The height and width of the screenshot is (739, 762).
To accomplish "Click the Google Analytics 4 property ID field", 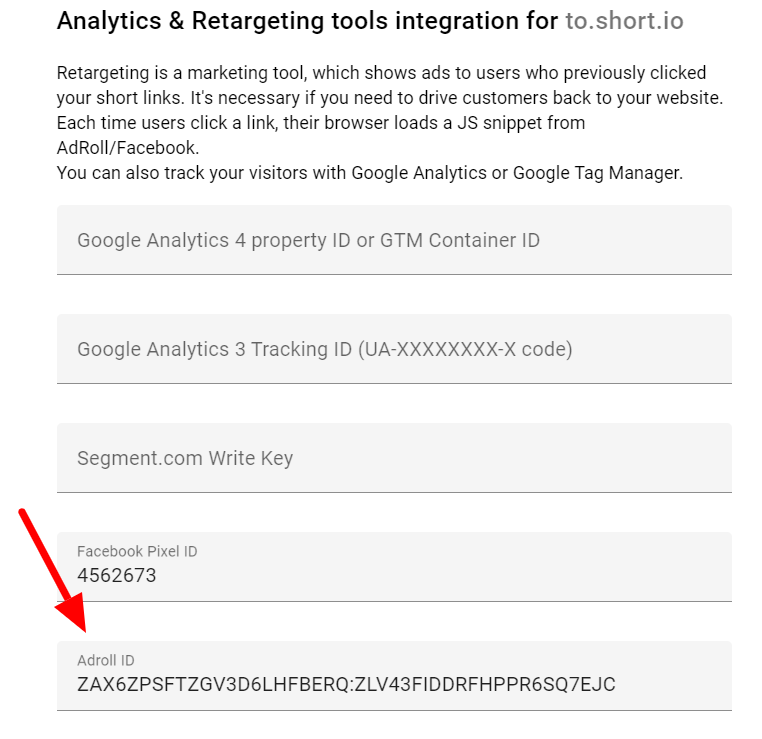I will click(x=394, y=240).
